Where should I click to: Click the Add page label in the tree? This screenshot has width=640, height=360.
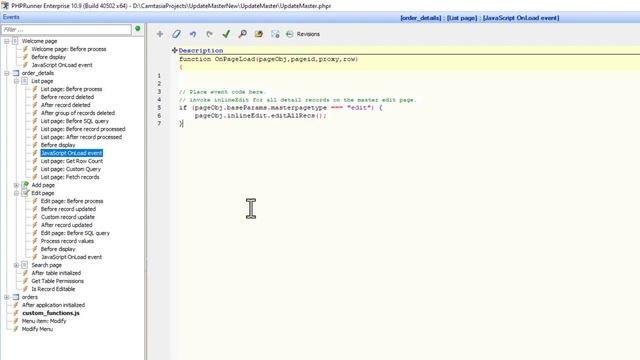coord(43,185)
